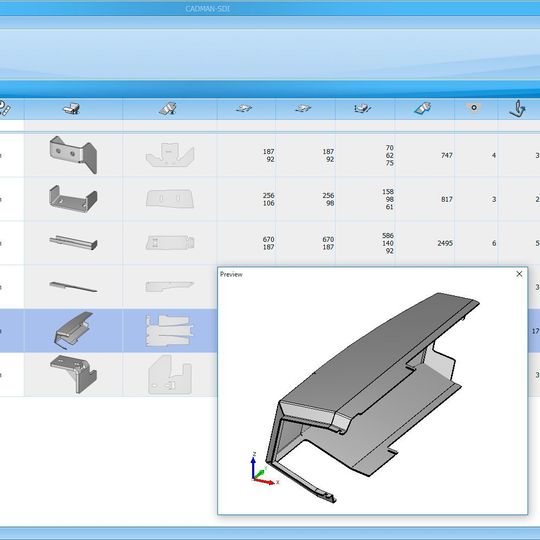540x540 pixels.
Task: Click the cell showing 256 98
Action: (328, 199)
